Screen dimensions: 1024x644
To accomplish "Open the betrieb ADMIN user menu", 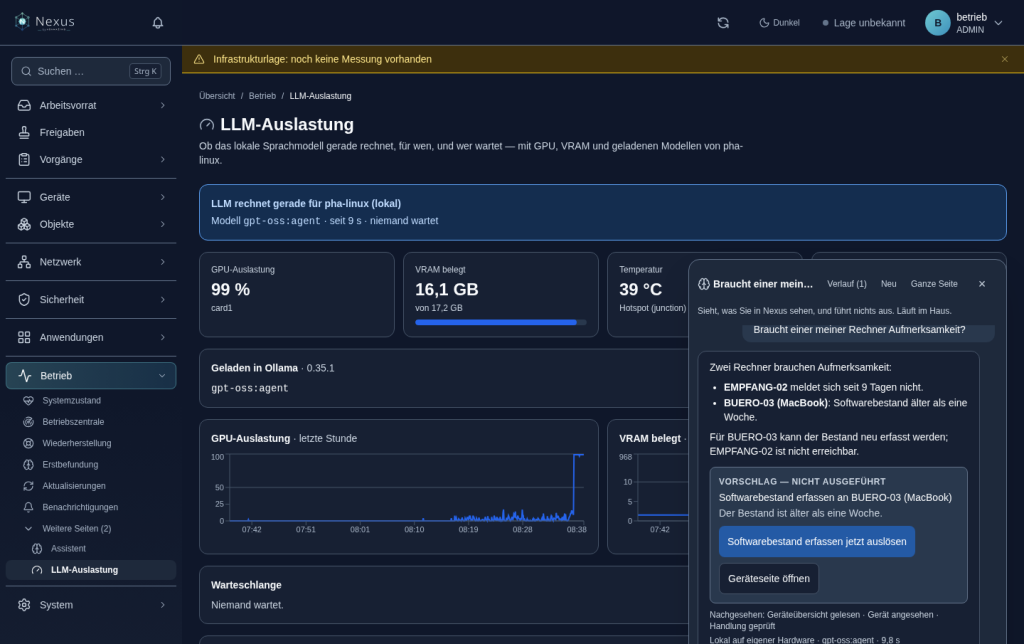I will coord(964,23).
